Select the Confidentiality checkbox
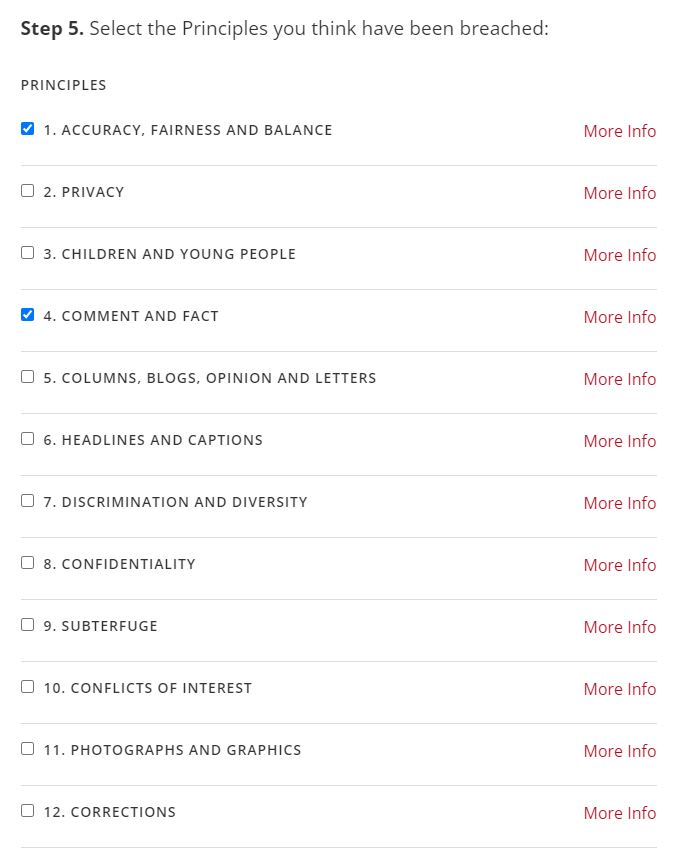The image size is (692, 853). tap(27, 563)
